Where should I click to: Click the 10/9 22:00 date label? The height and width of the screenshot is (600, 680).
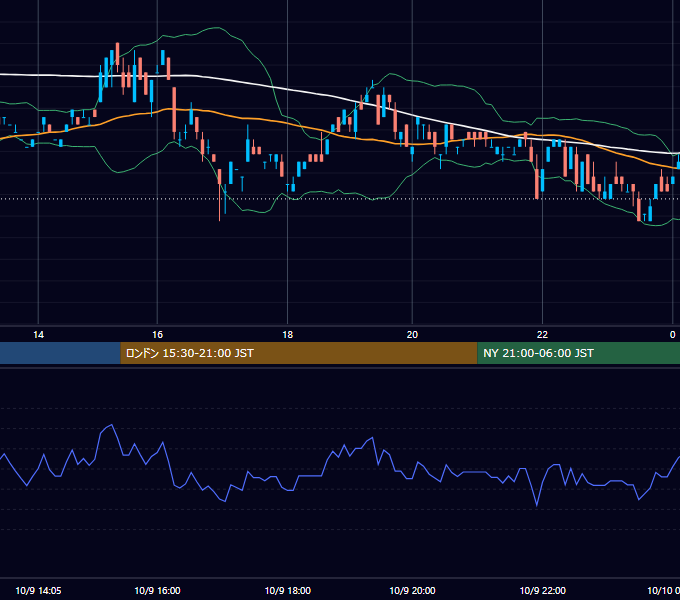point(543,590)
